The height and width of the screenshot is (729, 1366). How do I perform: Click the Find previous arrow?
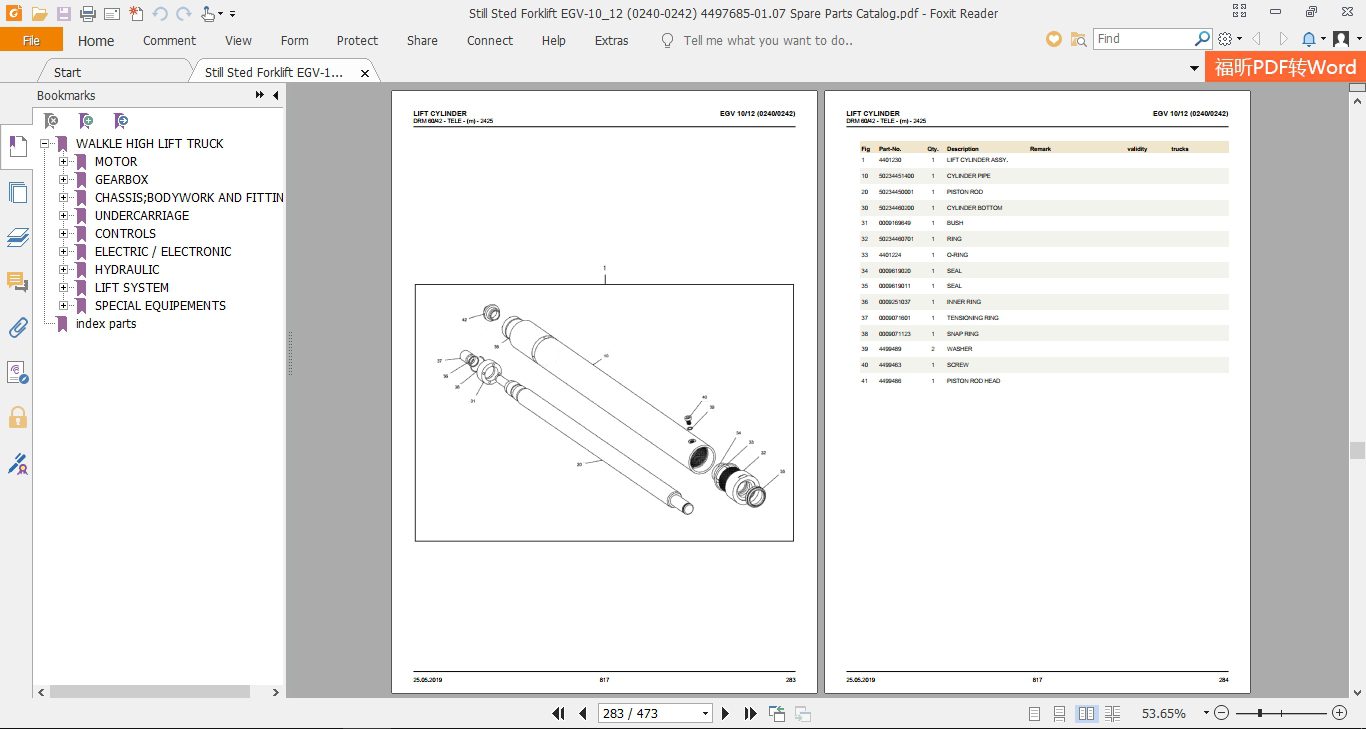coord(1257,39)
